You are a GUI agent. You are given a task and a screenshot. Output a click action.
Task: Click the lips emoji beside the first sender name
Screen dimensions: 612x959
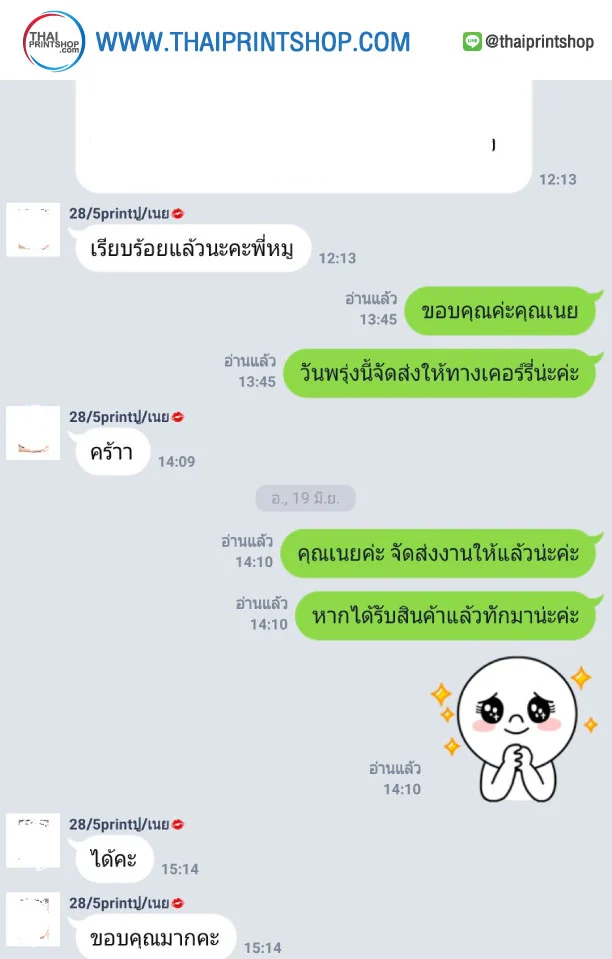click(178, 213)
